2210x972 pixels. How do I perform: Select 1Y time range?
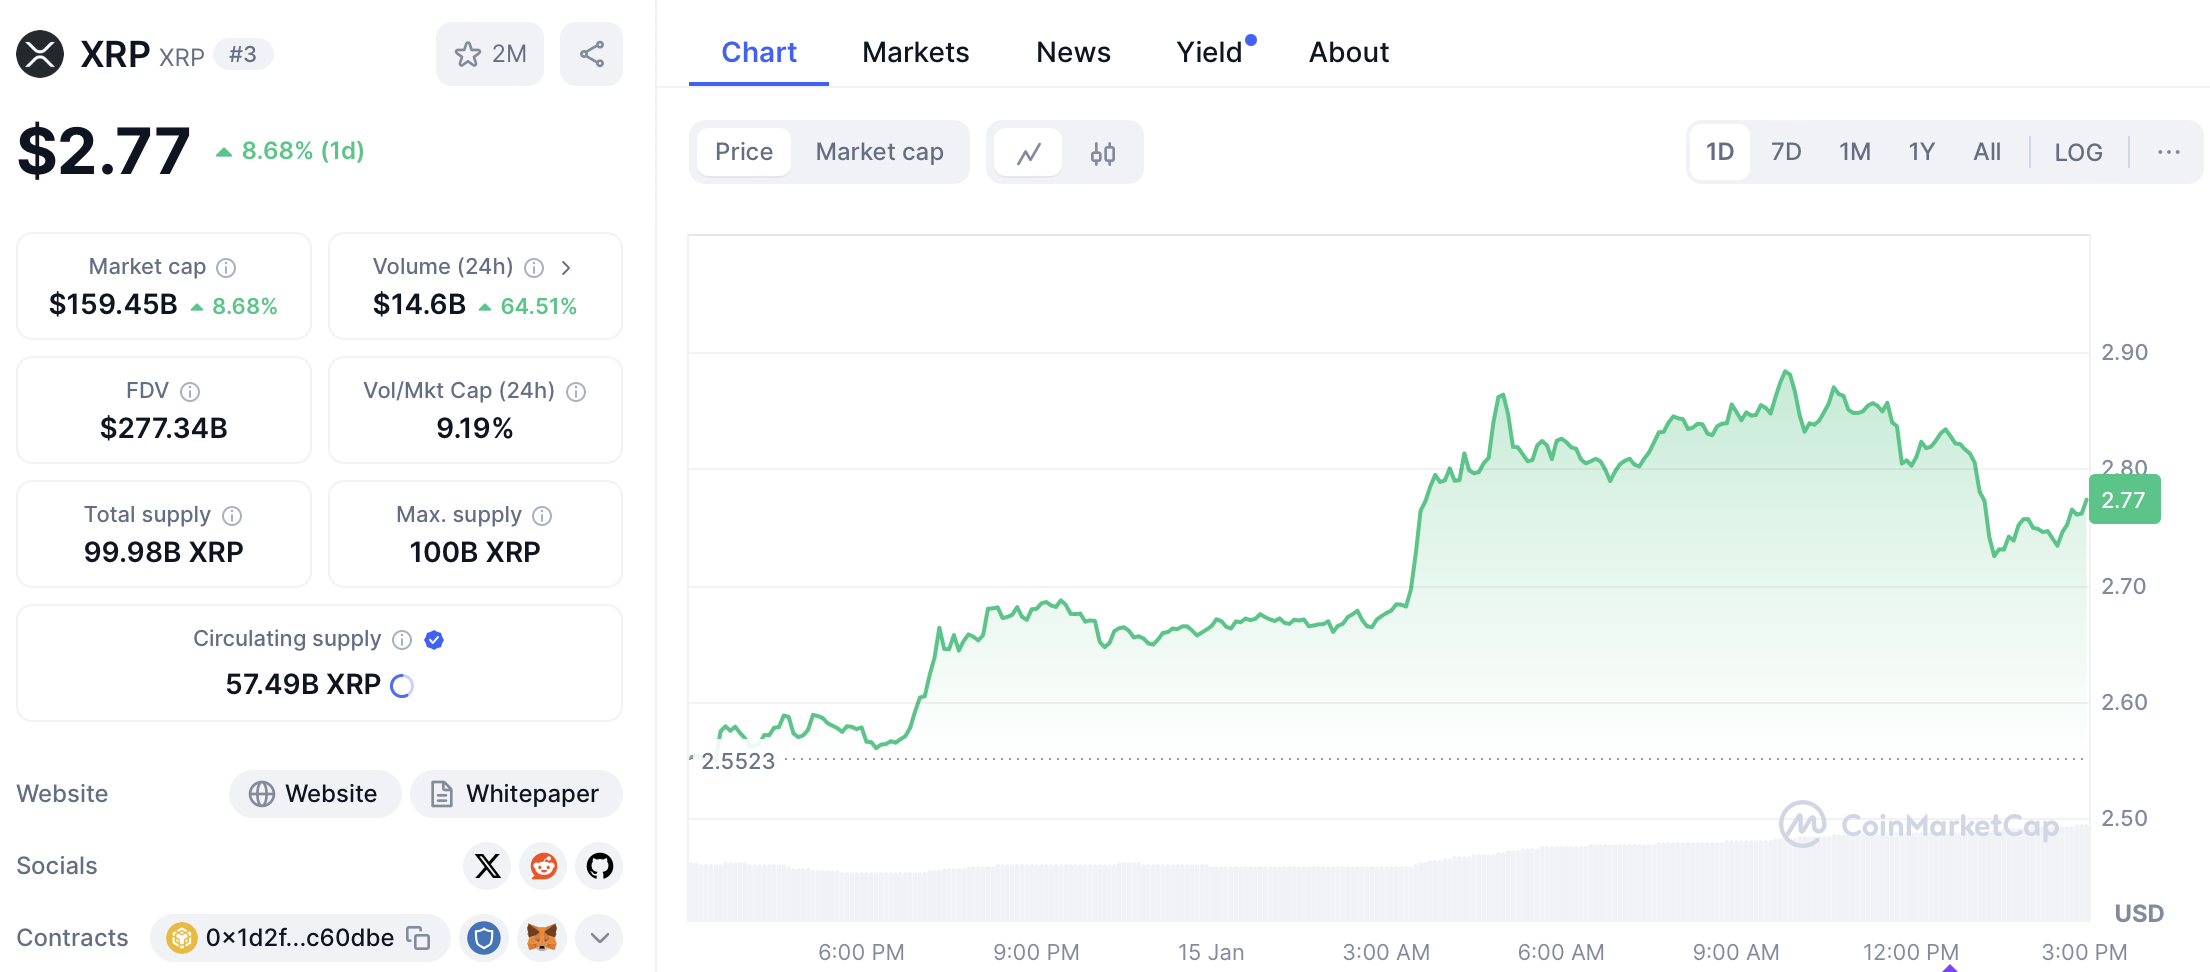pos(1921,152)
